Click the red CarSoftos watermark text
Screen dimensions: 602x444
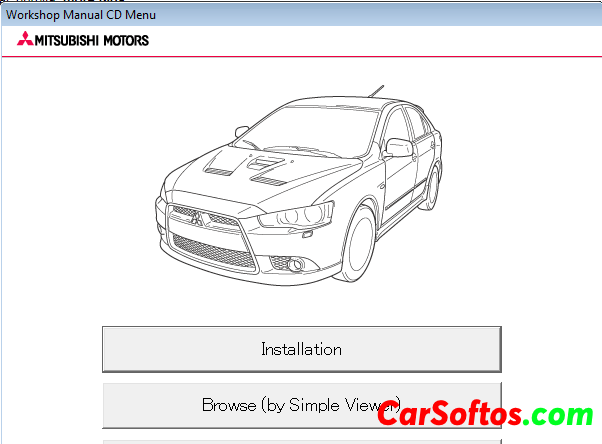click(x=448, y=414)
